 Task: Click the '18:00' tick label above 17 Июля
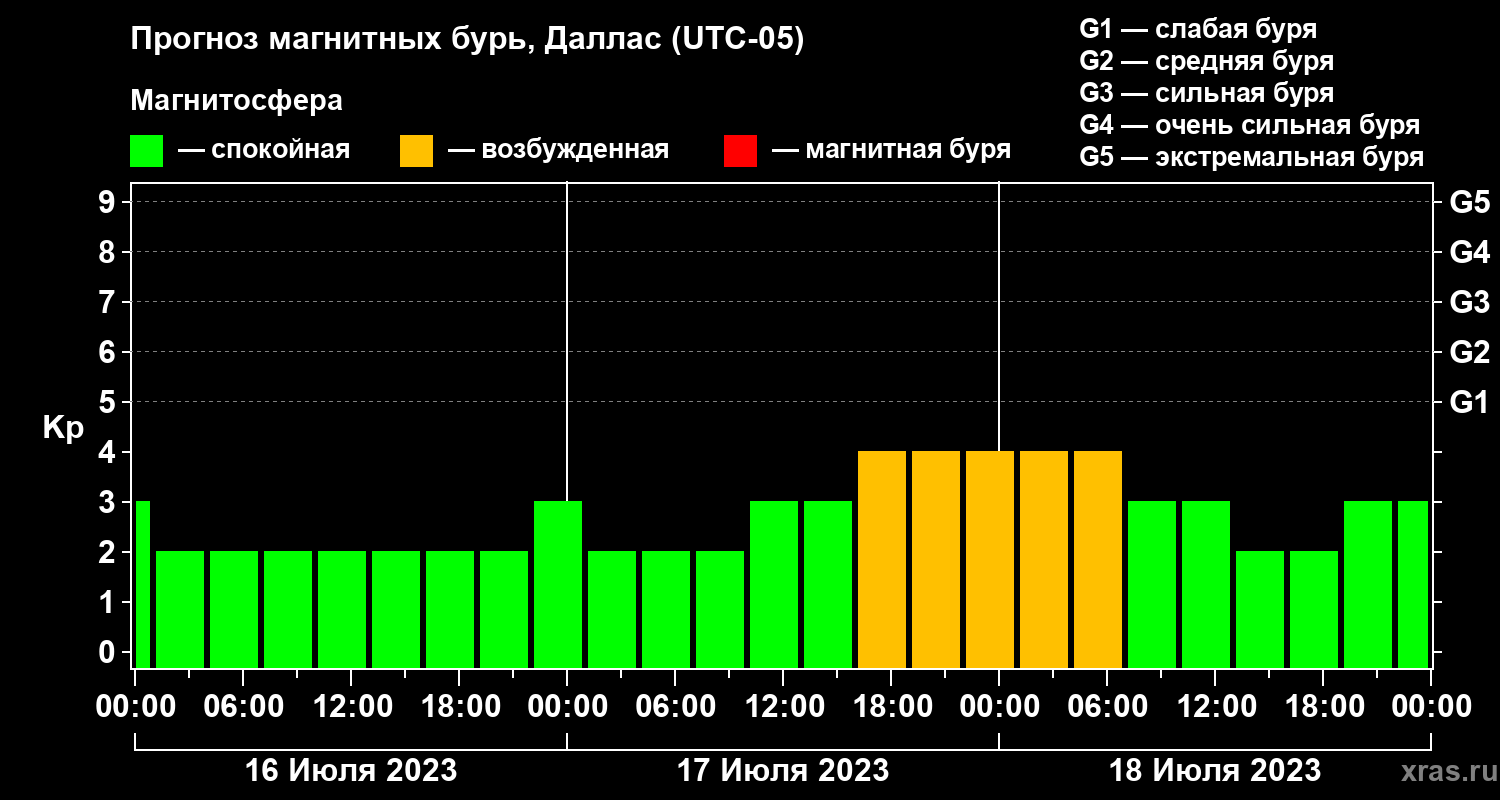pyautogui.click(x=891, y=707)
